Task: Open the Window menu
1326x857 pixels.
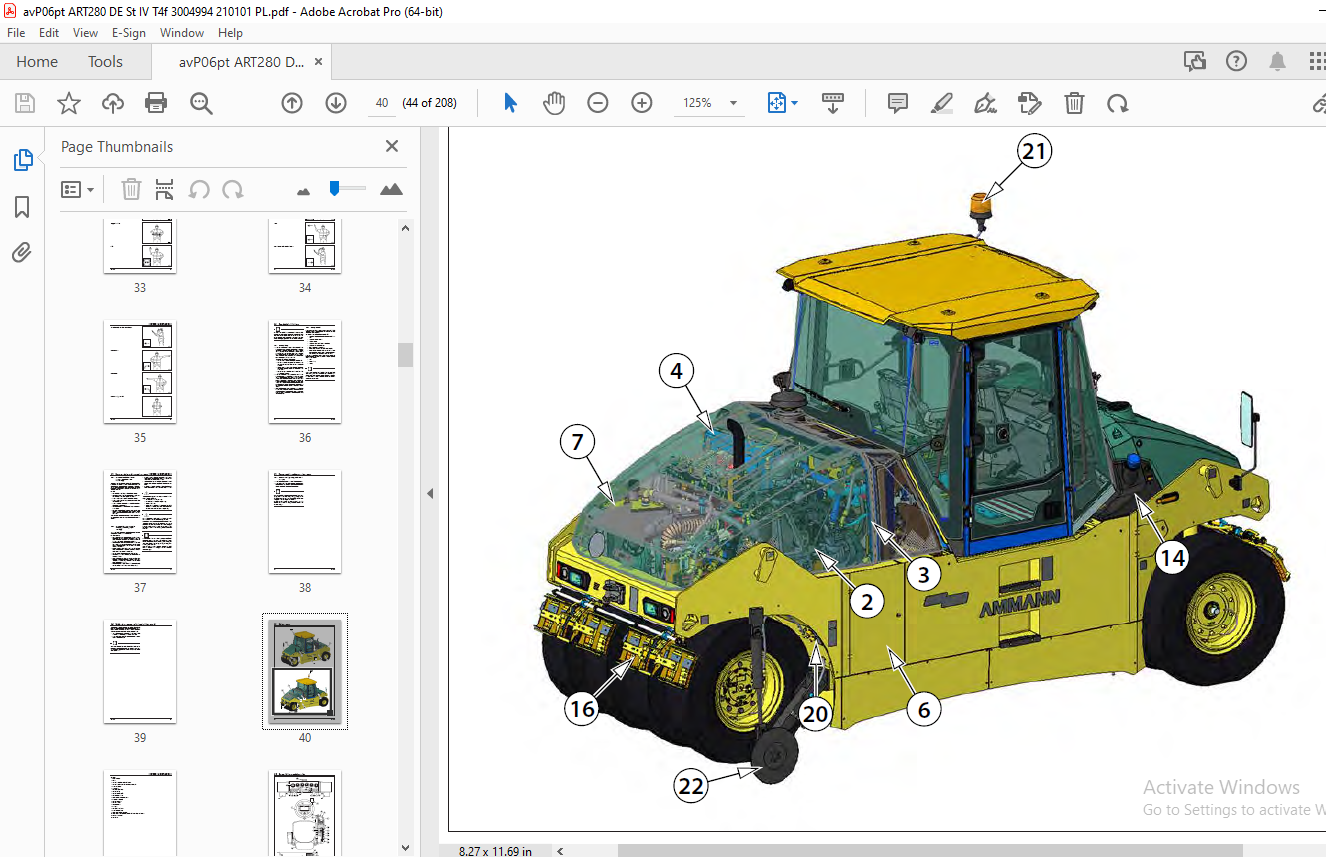Action: pyautogui.click(x=182, y=33)
